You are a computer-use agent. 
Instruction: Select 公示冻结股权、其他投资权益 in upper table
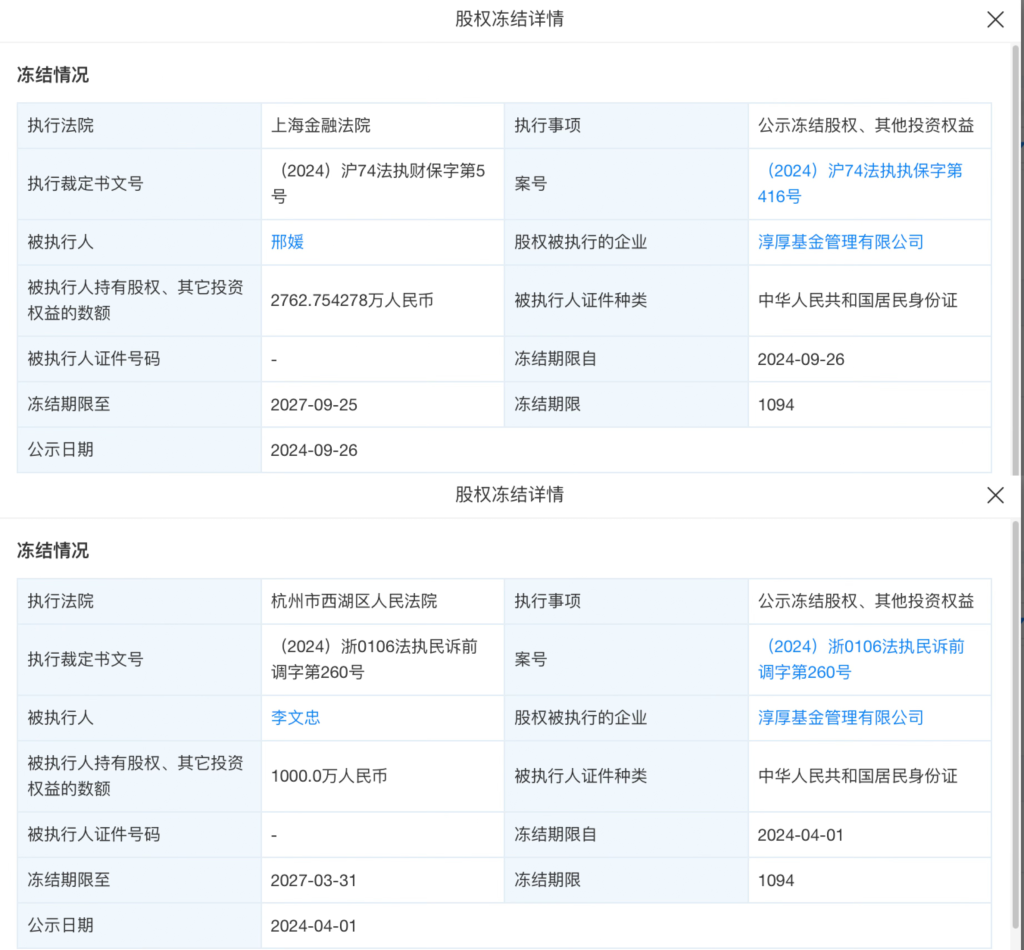866,125
